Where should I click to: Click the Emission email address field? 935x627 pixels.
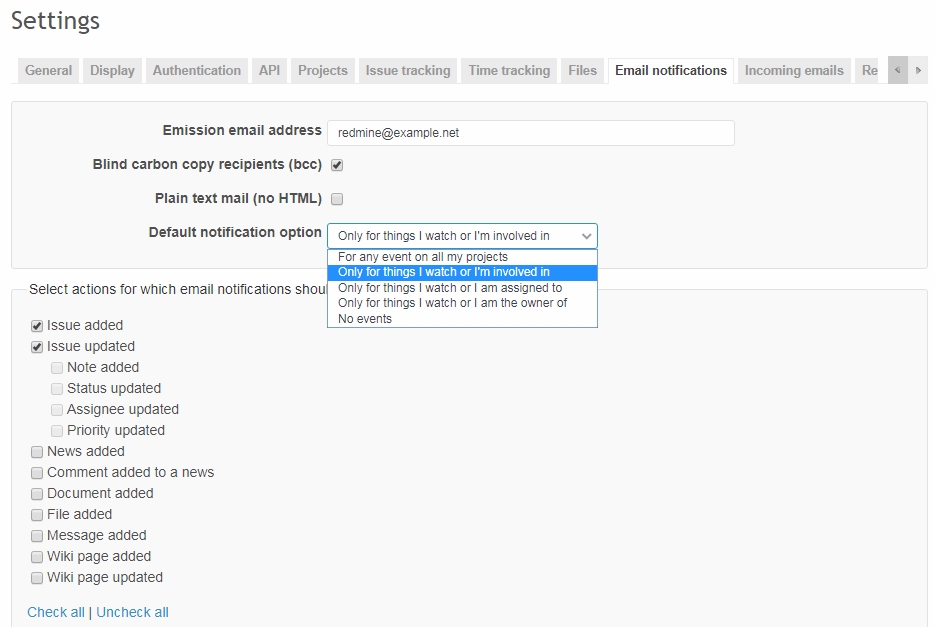point(530,132)
